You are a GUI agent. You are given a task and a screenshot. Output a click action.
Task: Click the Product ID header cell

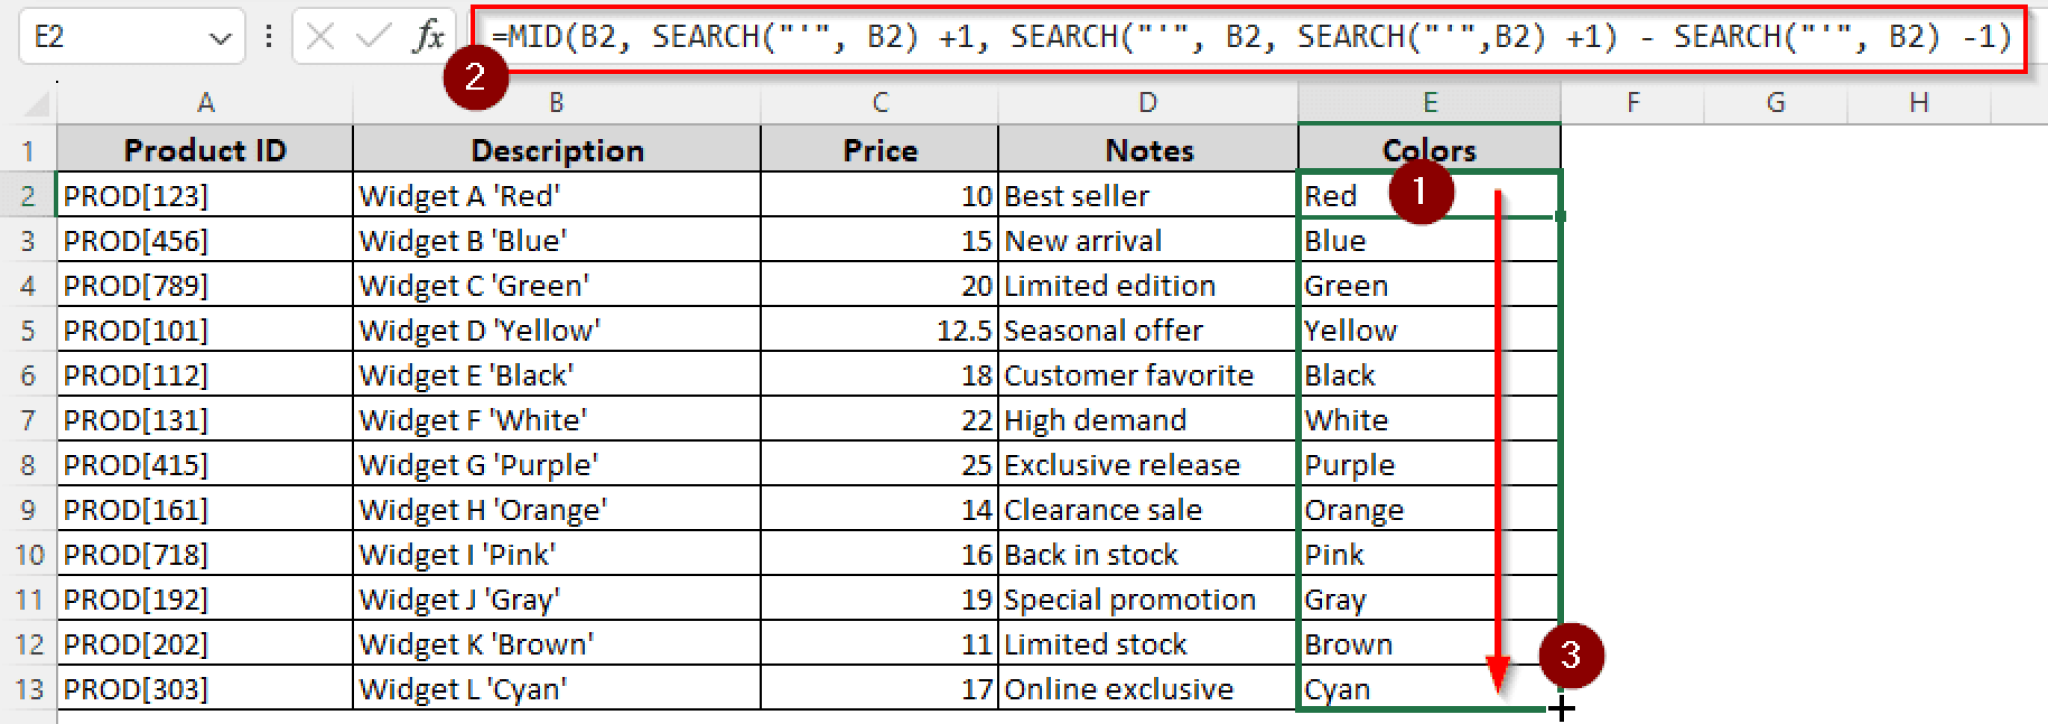point(205,150)
